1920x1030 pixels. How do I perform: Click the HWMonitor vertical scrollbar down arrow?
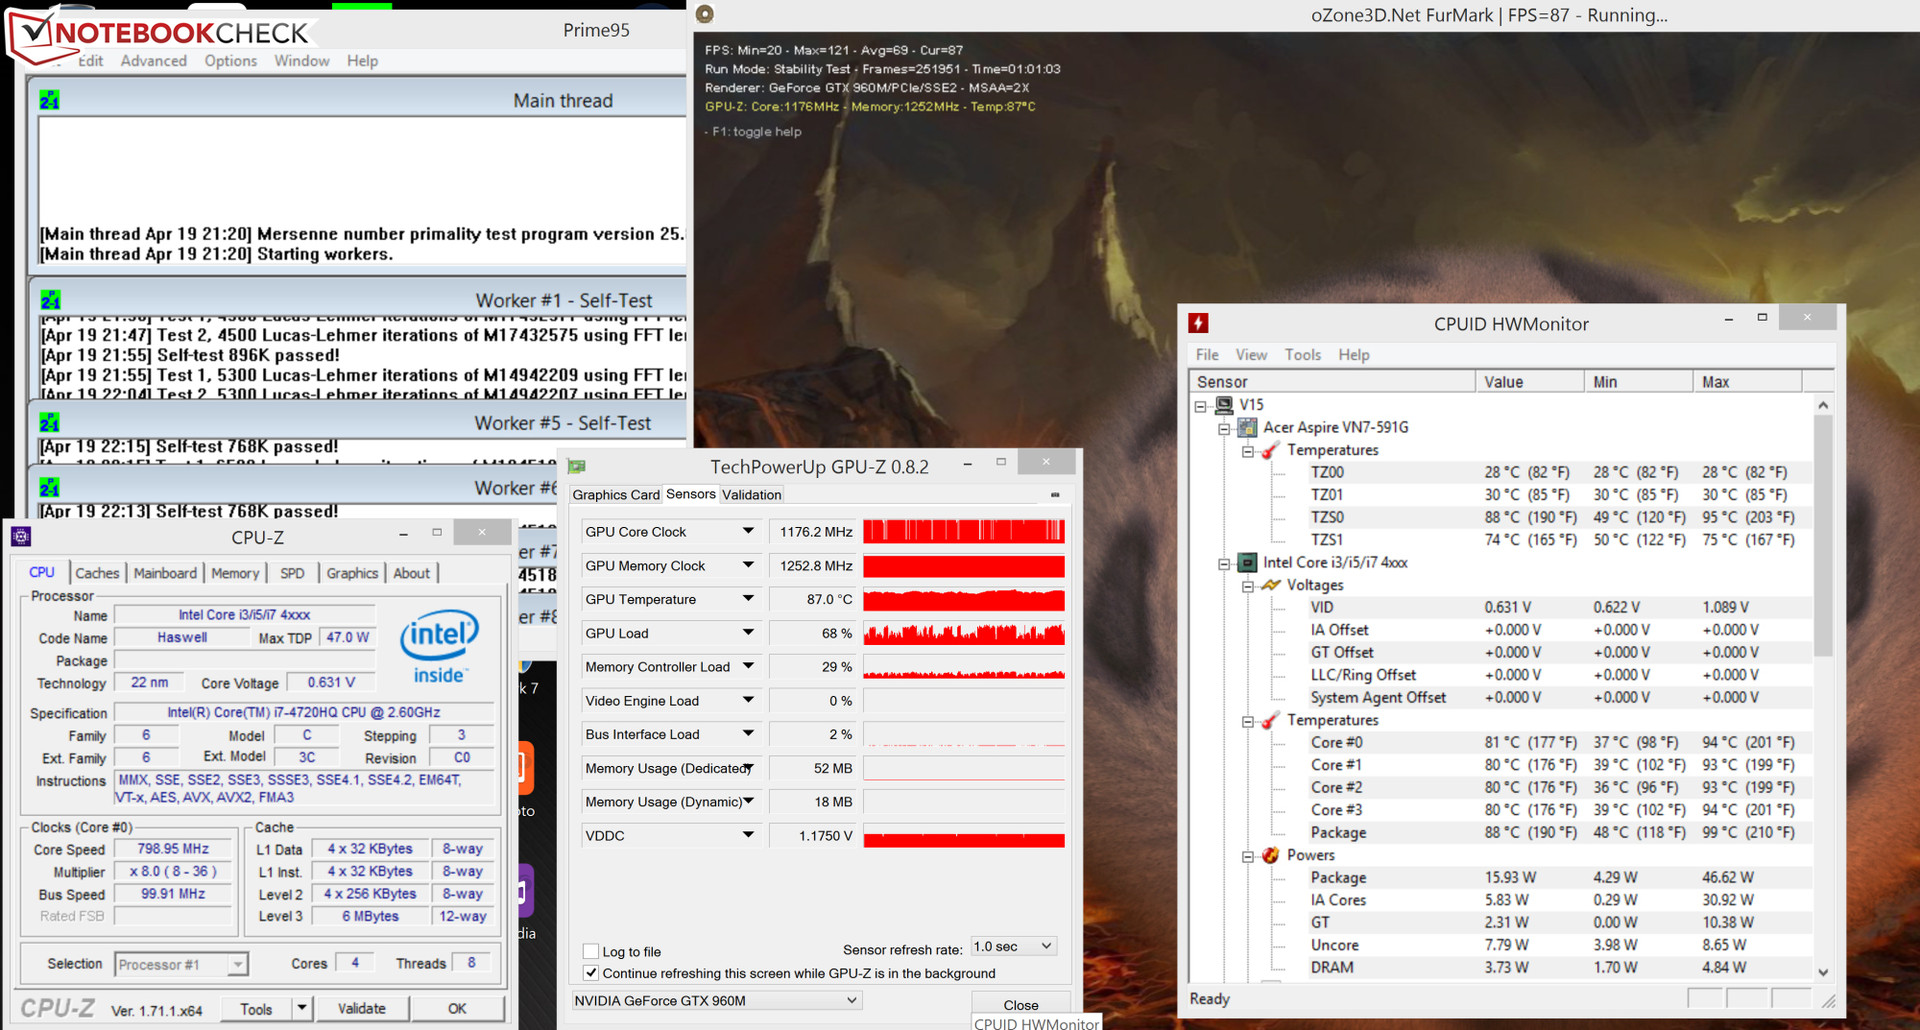coord(1823,972)
